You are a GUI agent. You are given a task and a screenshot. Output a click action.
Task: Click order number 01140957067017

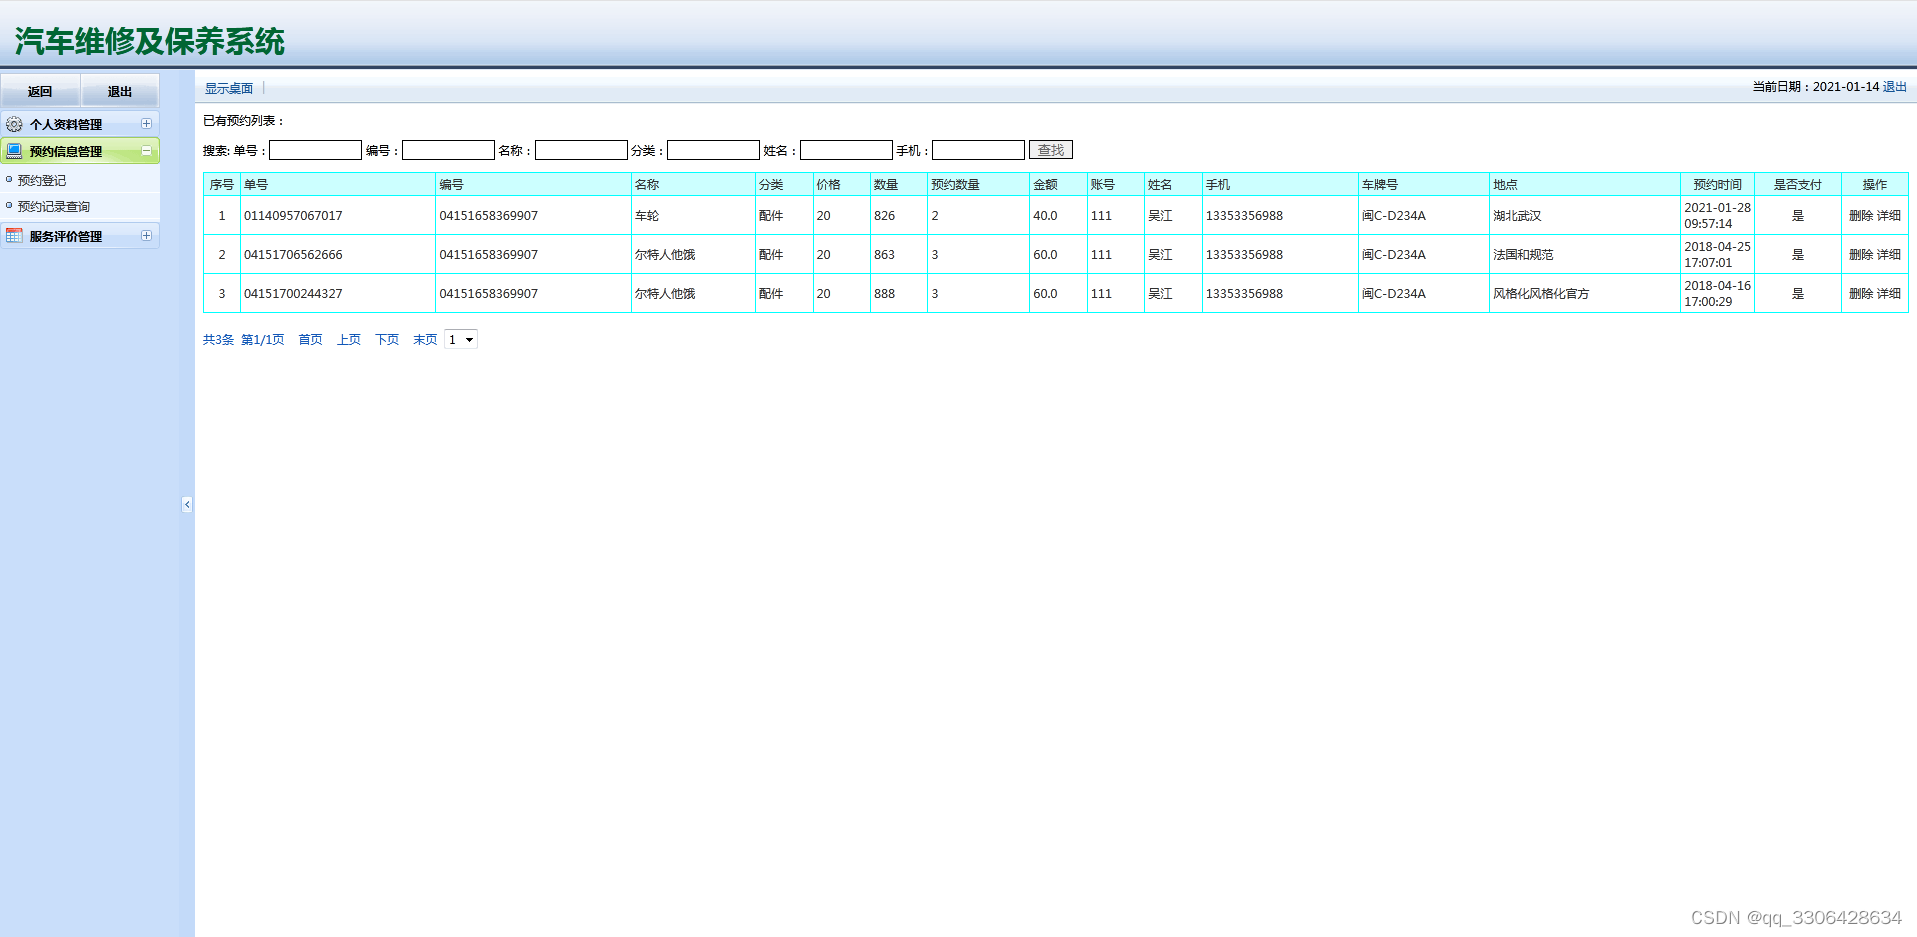[x=293, y=216]
